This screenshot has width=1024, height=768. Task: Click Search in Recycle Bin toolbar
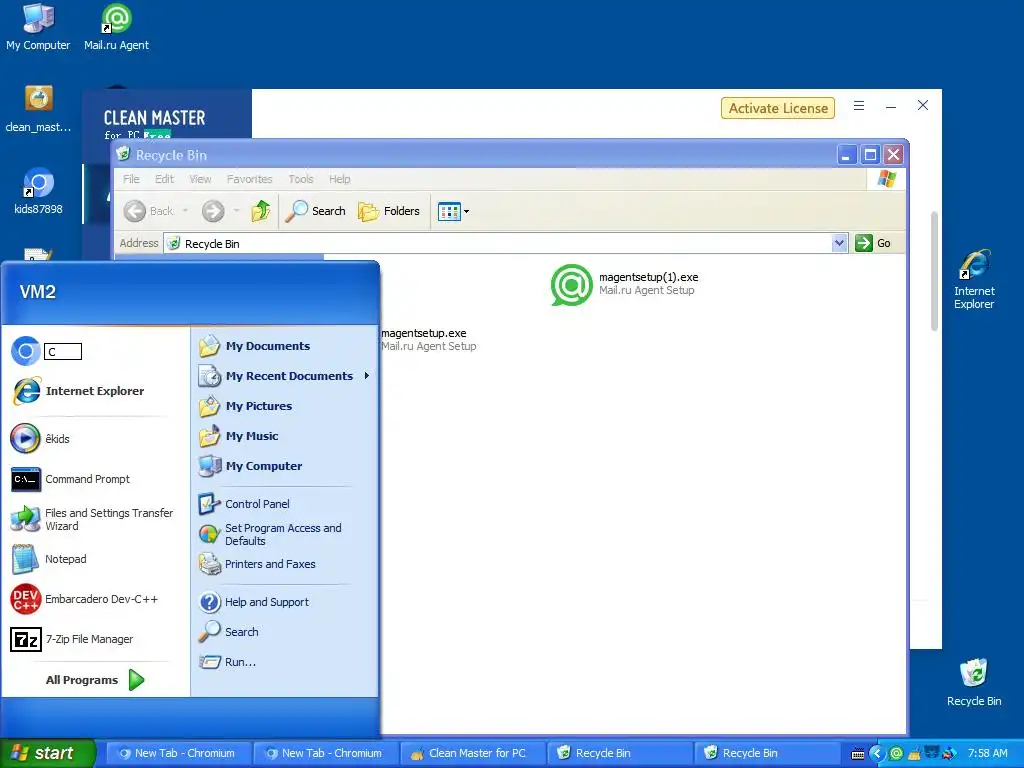tap(316, 211)
